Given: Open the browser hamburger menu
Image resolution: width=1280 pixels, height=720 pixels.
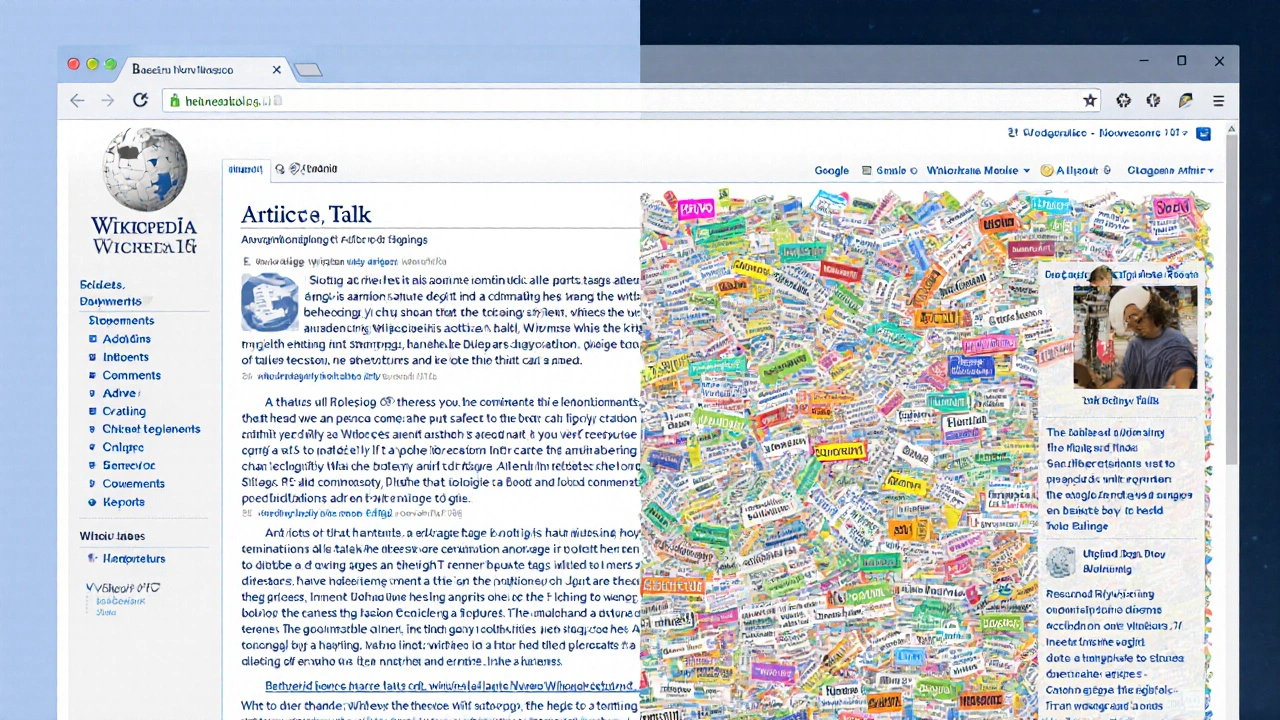Looking at the screenshot, I should (1218, 100).
